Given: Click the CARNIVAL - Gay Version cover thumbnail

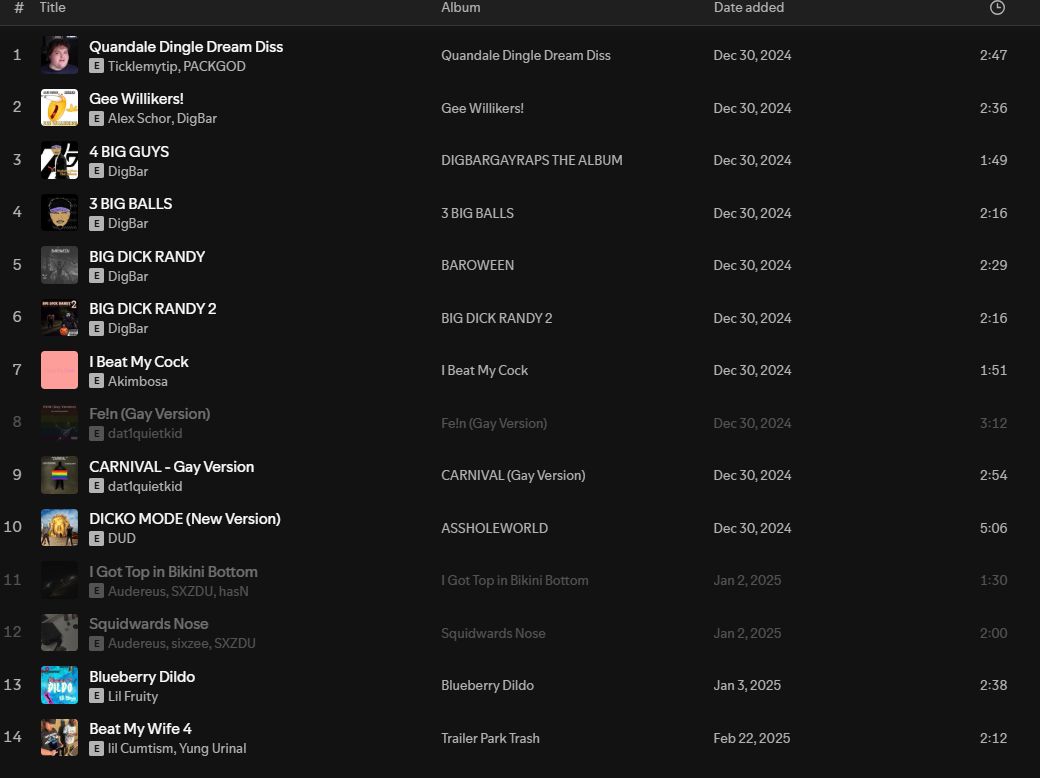Looking at the screenshot, I should (59, 475).
